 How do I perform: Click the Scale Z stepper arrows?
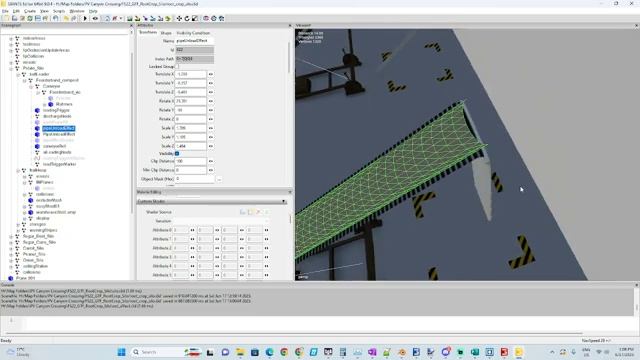(211, 146)
